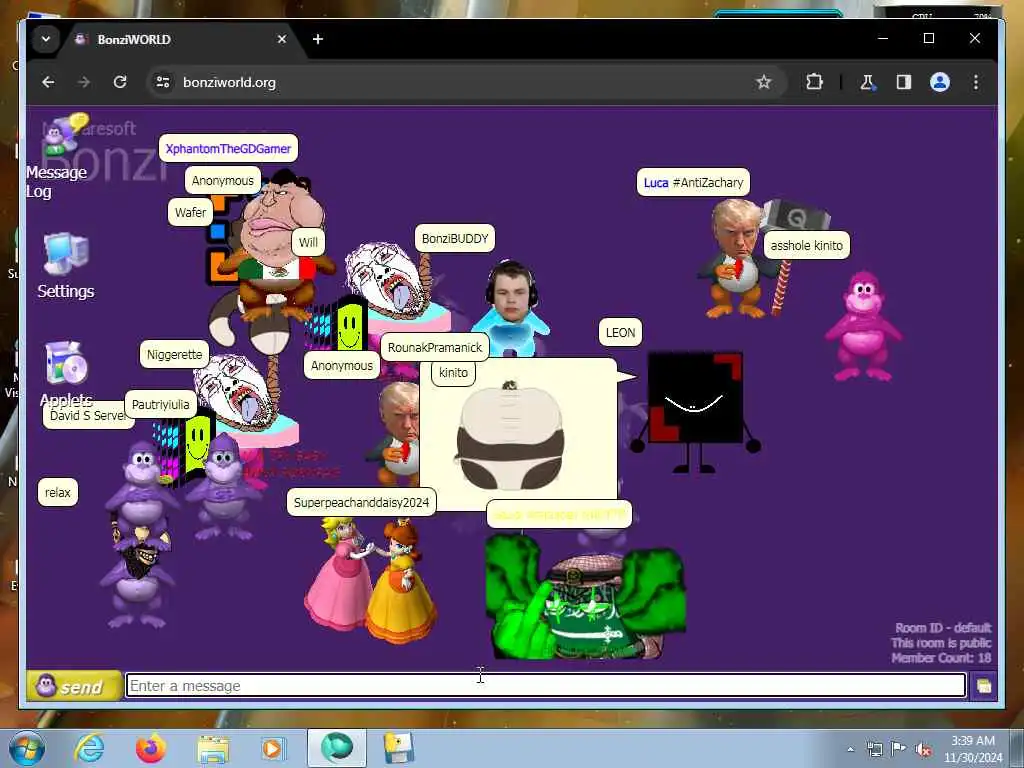Screen dimensions: 1024x768
Task: Click the browser forward arrow
Action: coord(84,82)
